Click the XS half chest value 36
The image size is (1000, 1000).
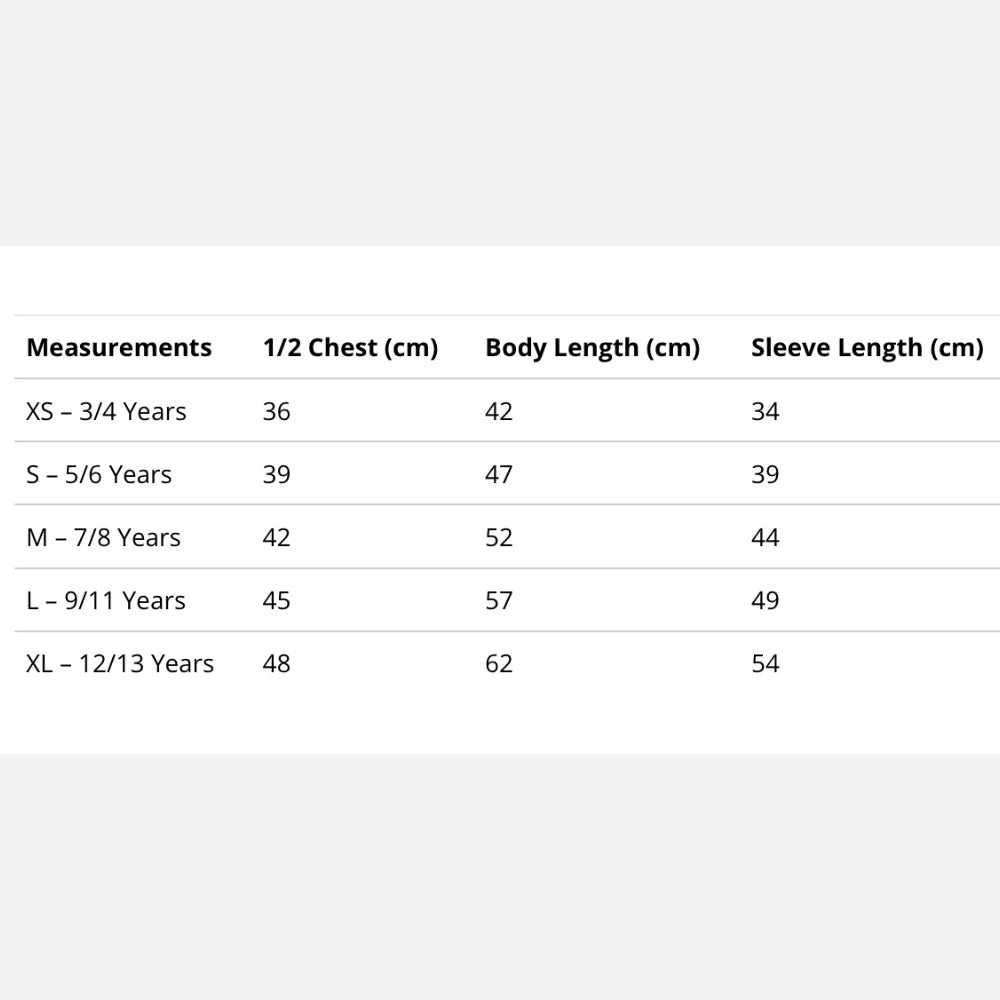tap(276, 411)
